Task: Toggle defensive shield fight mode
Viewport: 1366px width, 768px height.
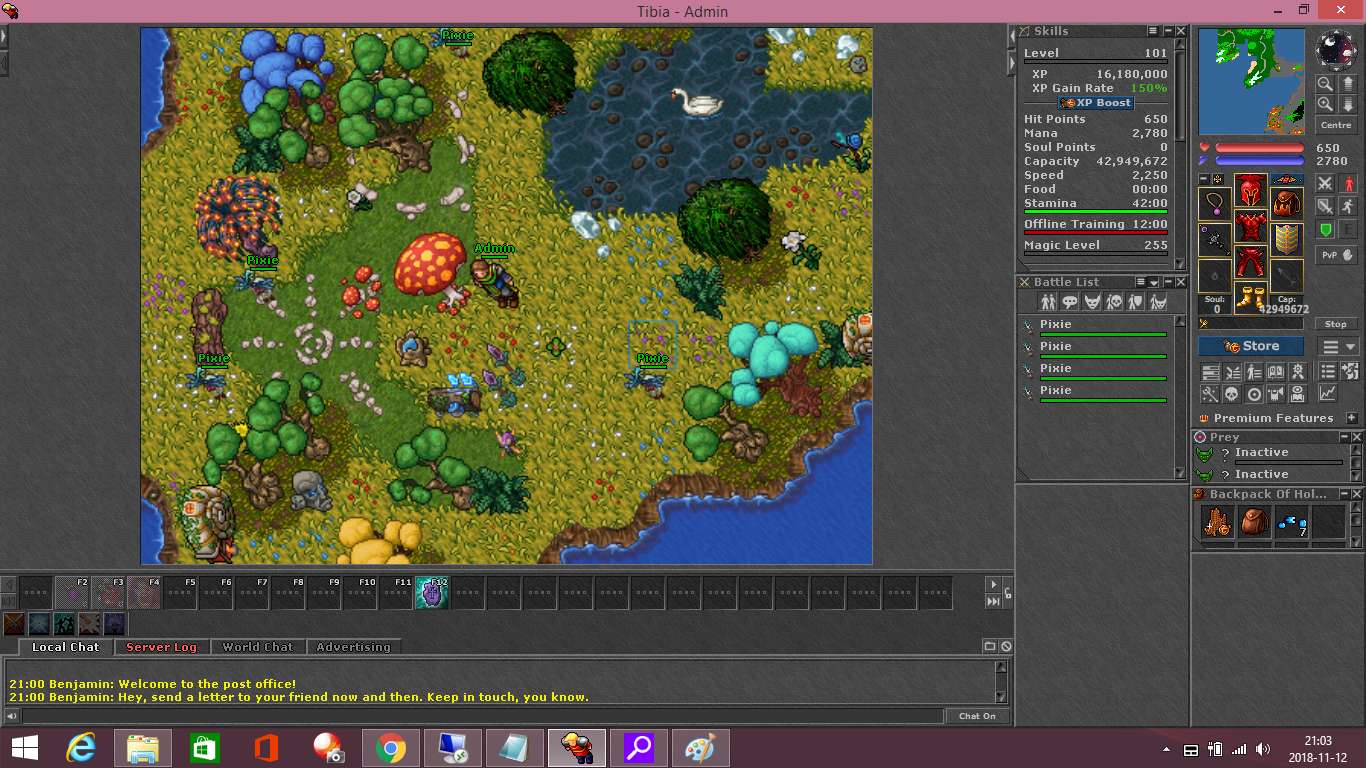Action: (1325, 230)
